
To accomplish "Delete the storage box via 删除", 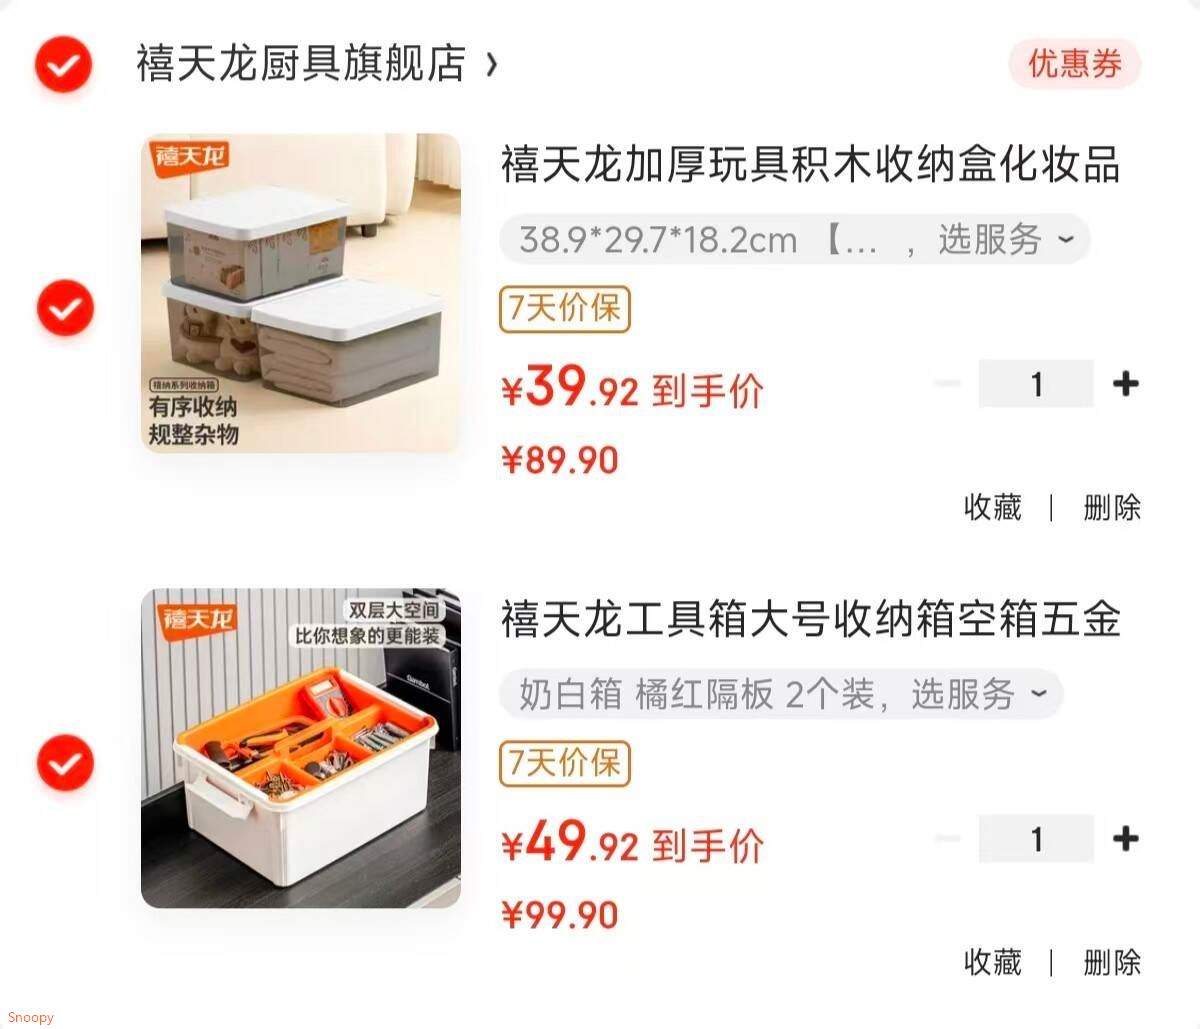I will (1112, 507).
